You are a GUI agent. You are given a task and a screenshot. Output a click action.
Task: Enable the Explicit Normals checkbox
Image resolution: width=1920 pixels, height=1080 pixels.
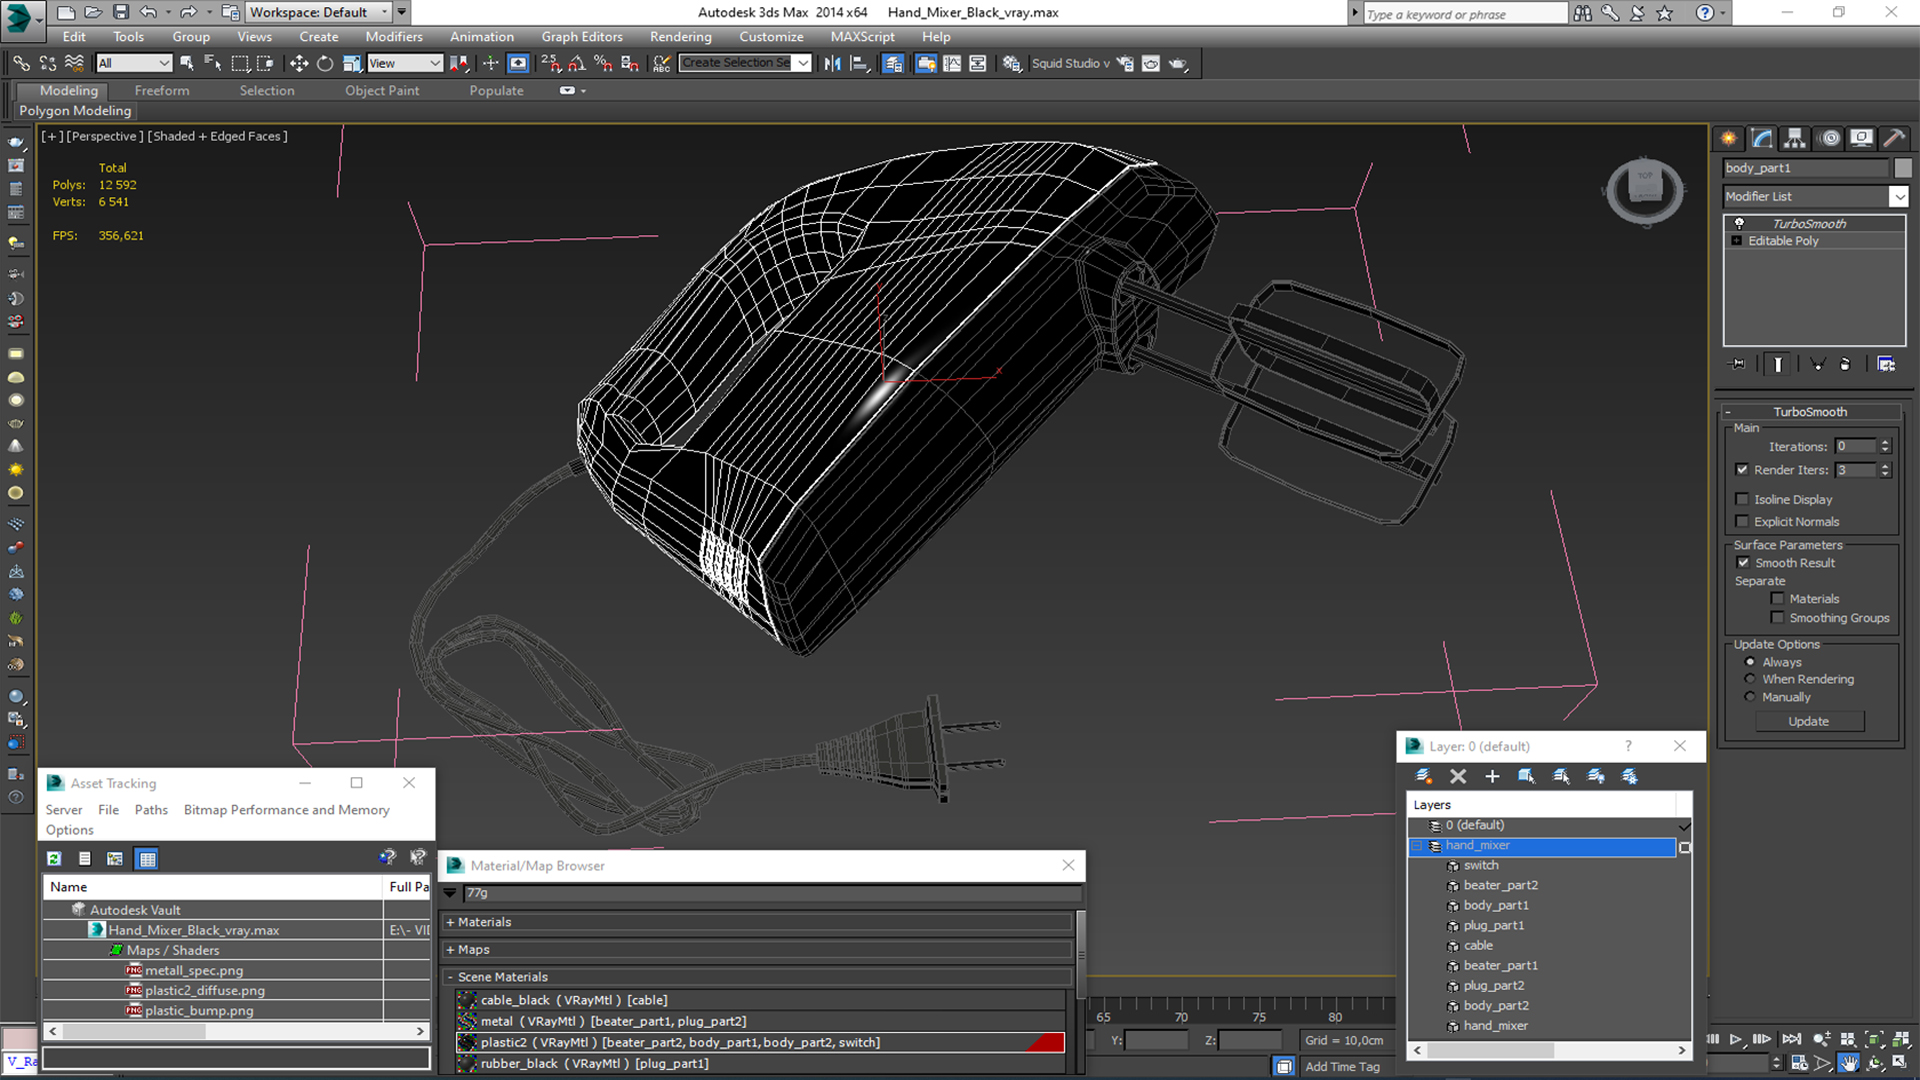coord(1742,521)
